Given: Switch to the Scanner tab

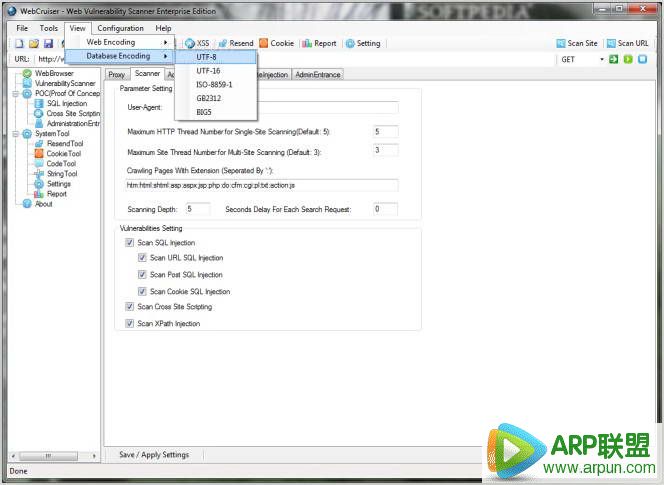Looking at the screenshot, I should click(147, 73).
